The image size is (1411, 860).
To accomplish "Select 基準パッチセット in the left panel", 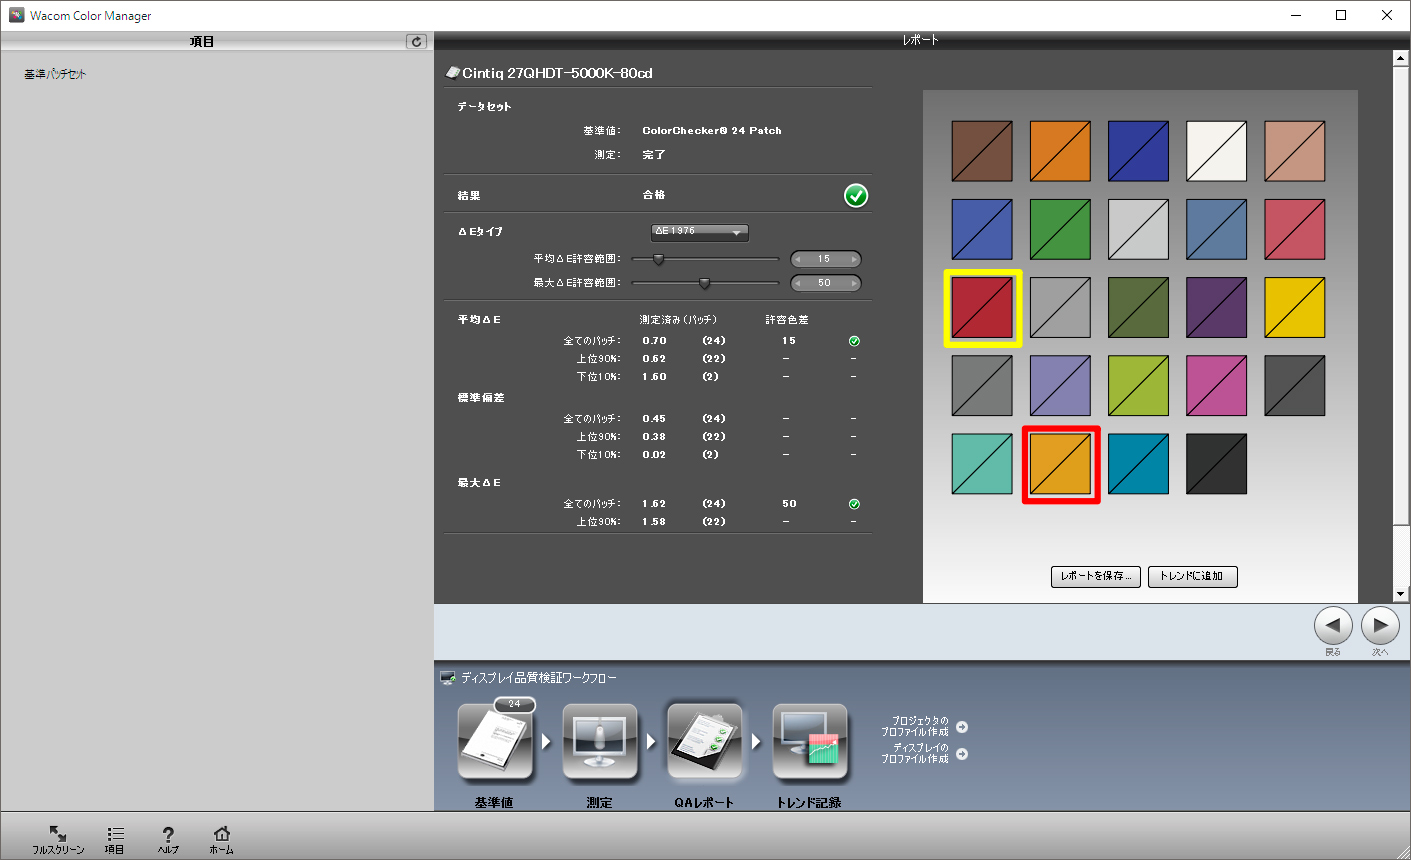I will (56, 74).
